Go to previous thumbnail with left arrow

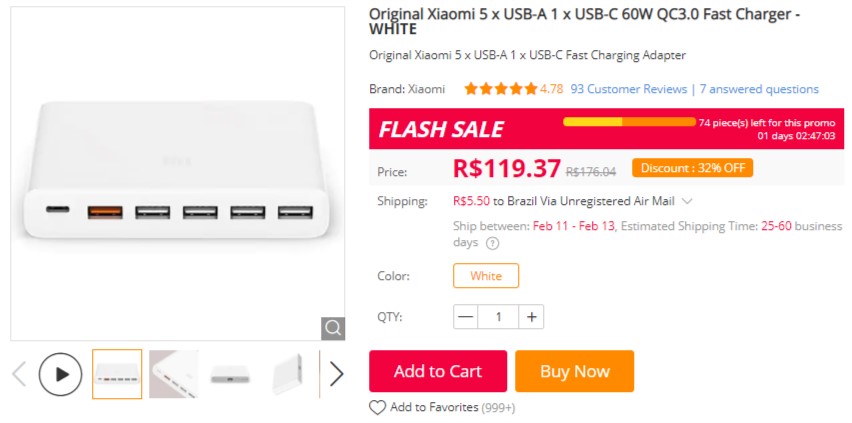[x=19, y=374]
